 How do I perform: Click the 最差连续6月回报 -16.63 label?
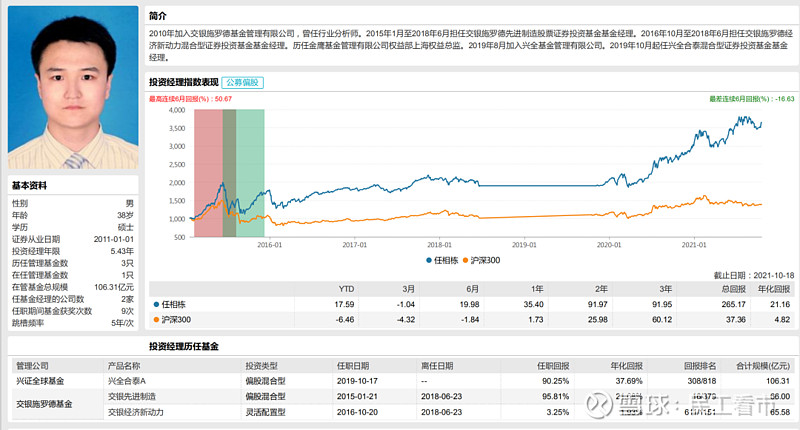click(752, 99)
